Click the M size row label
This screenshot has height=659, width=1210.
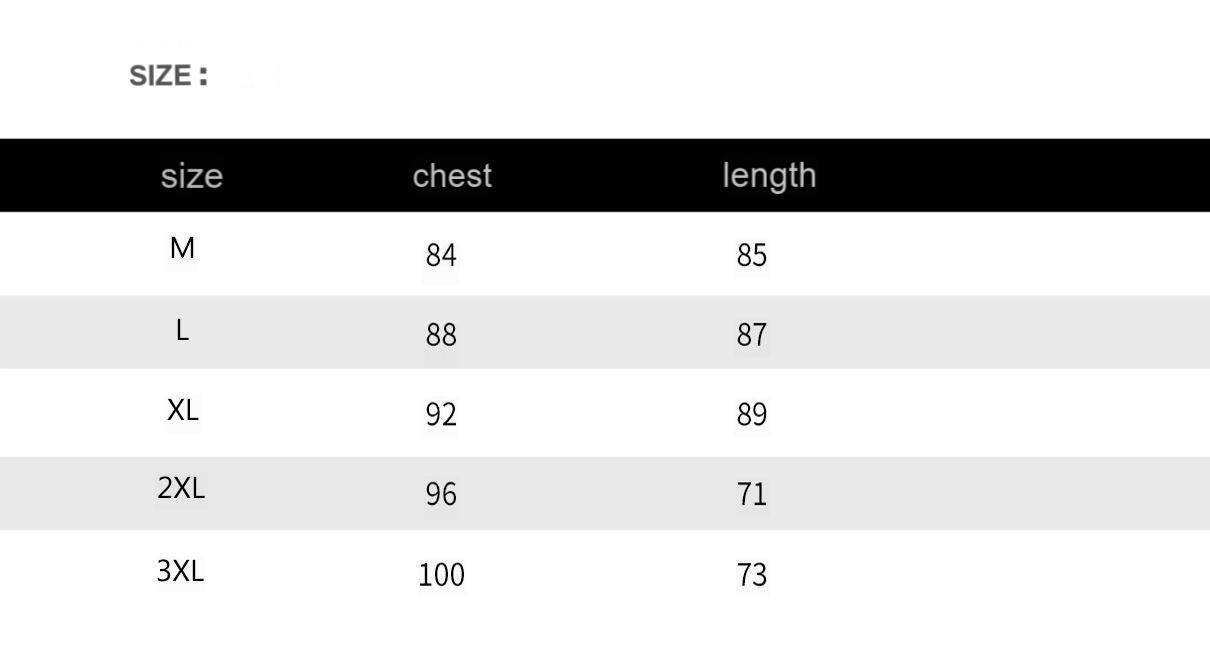tap(182, 248)
